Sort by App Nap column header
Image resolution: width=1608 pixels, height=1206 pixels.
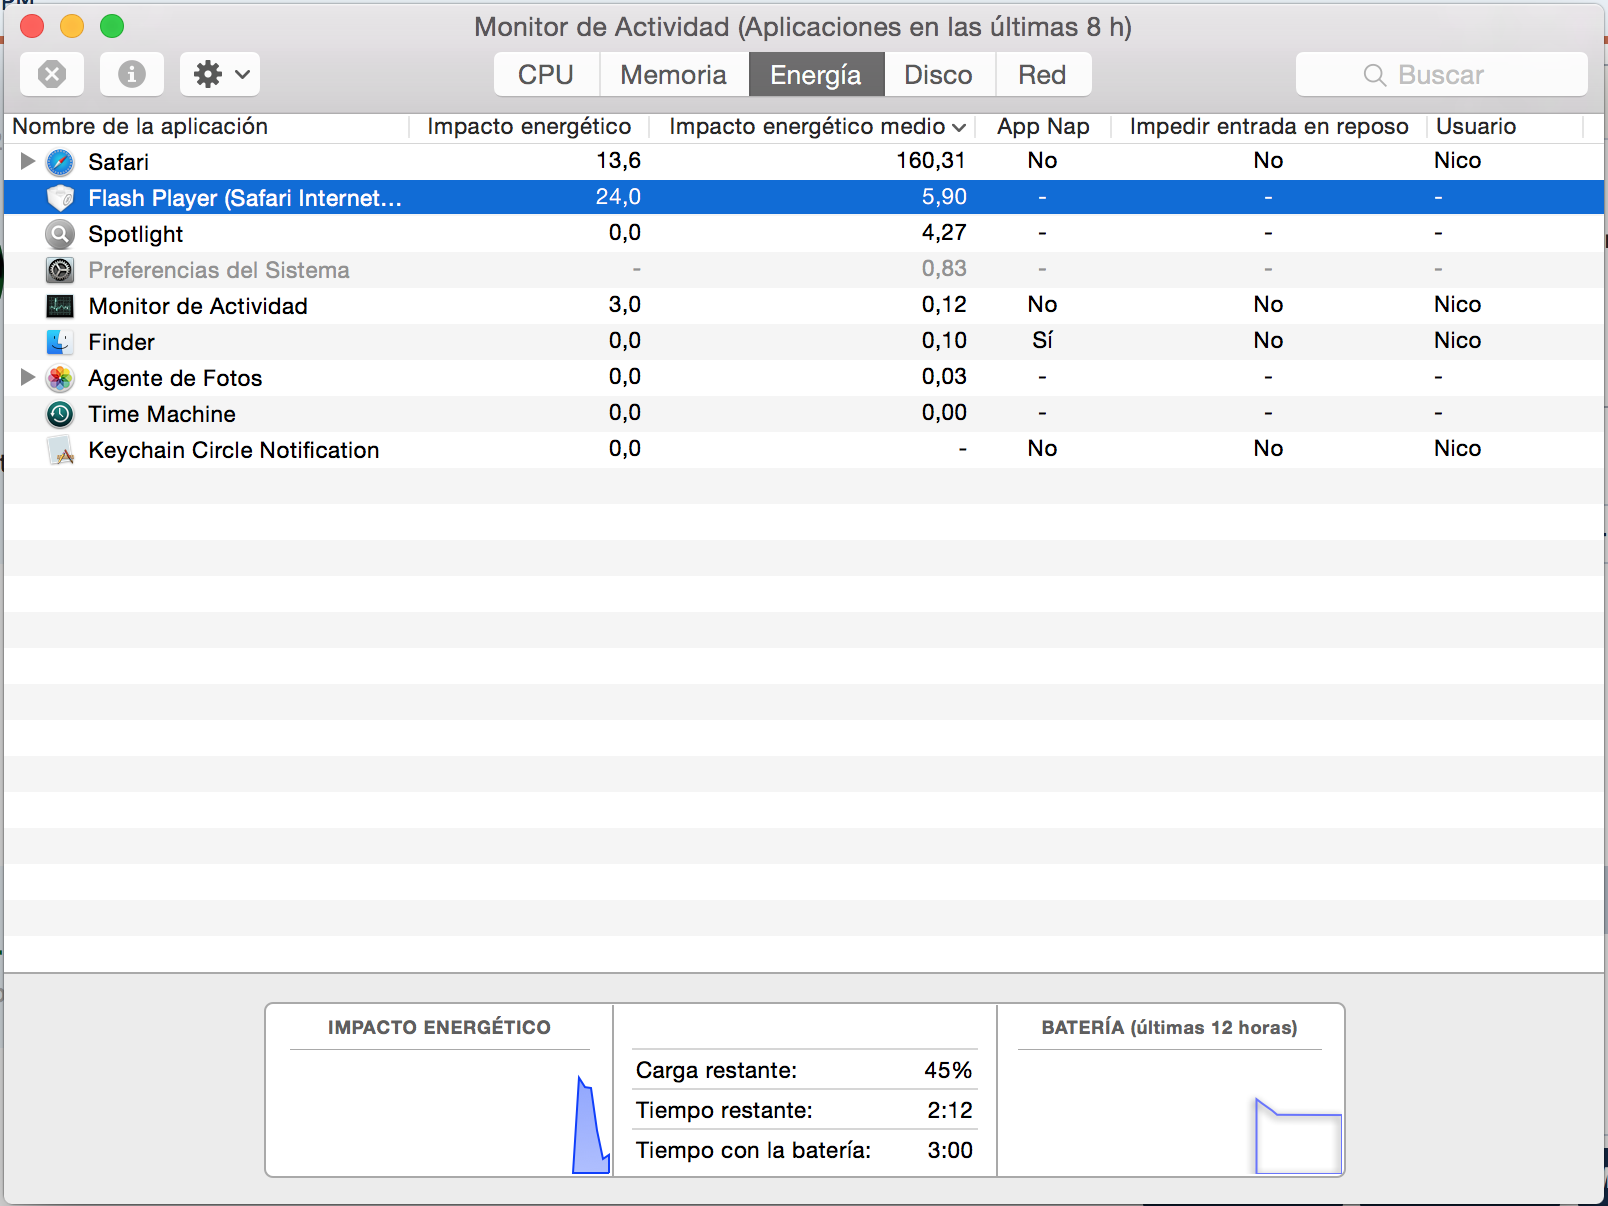[x=1043, y=126]
